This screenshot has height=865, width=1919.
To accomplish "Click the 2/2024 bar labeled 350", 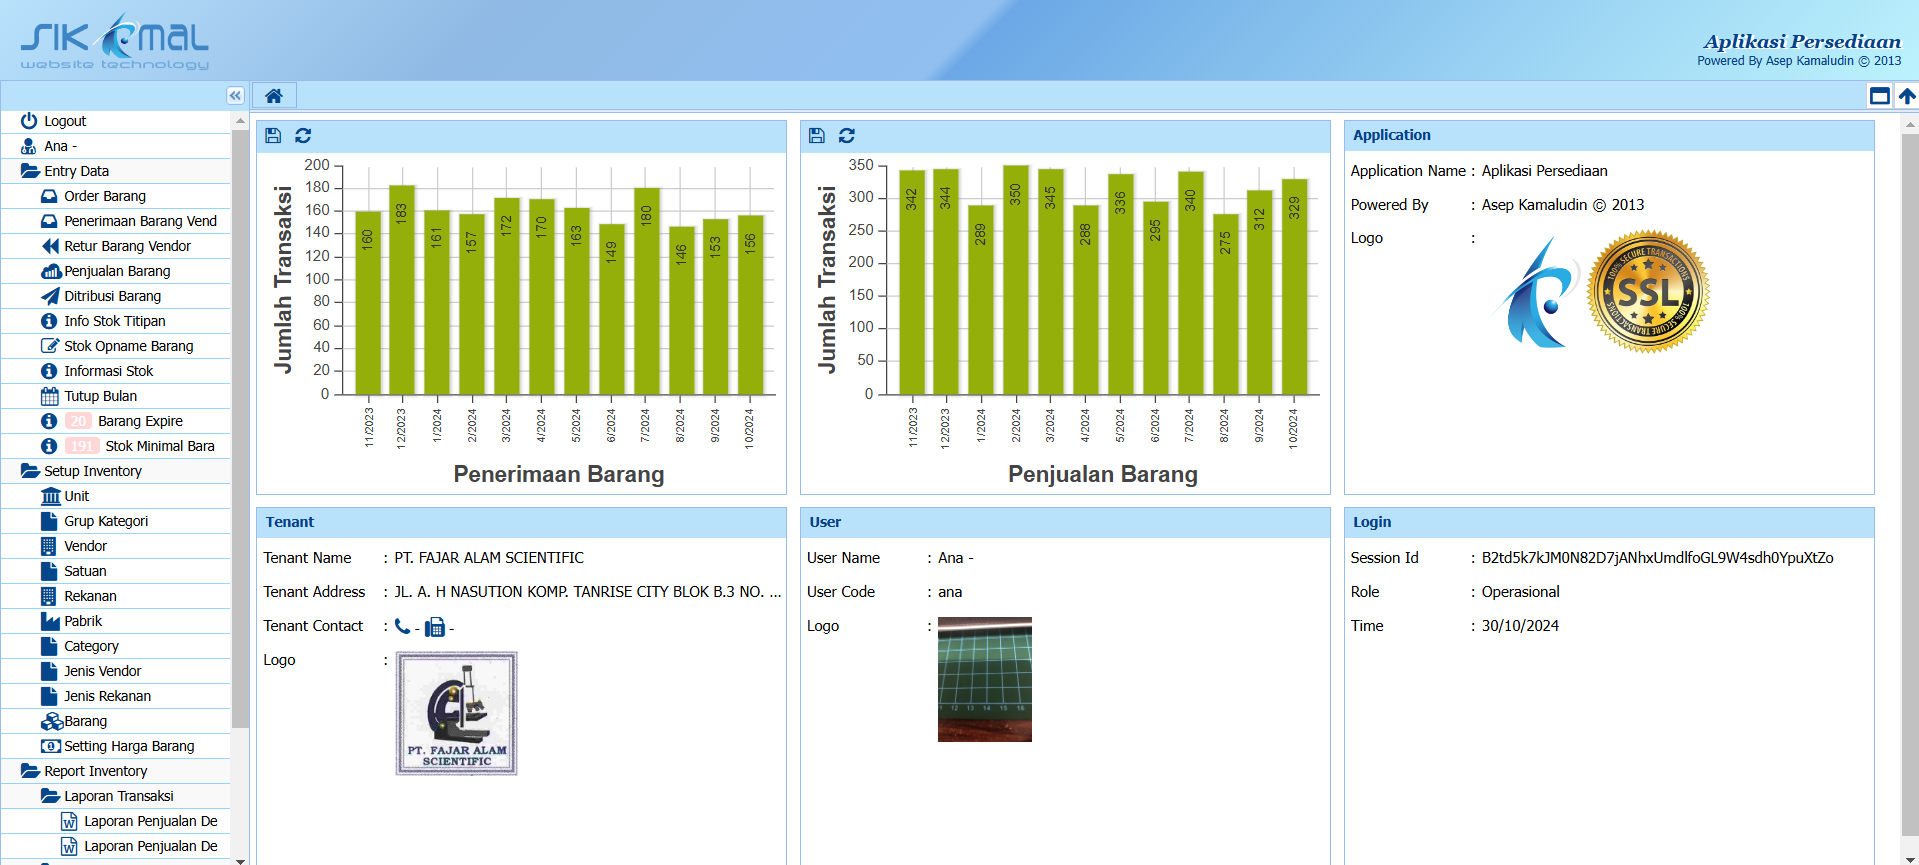I will [x=1016, y=280].
